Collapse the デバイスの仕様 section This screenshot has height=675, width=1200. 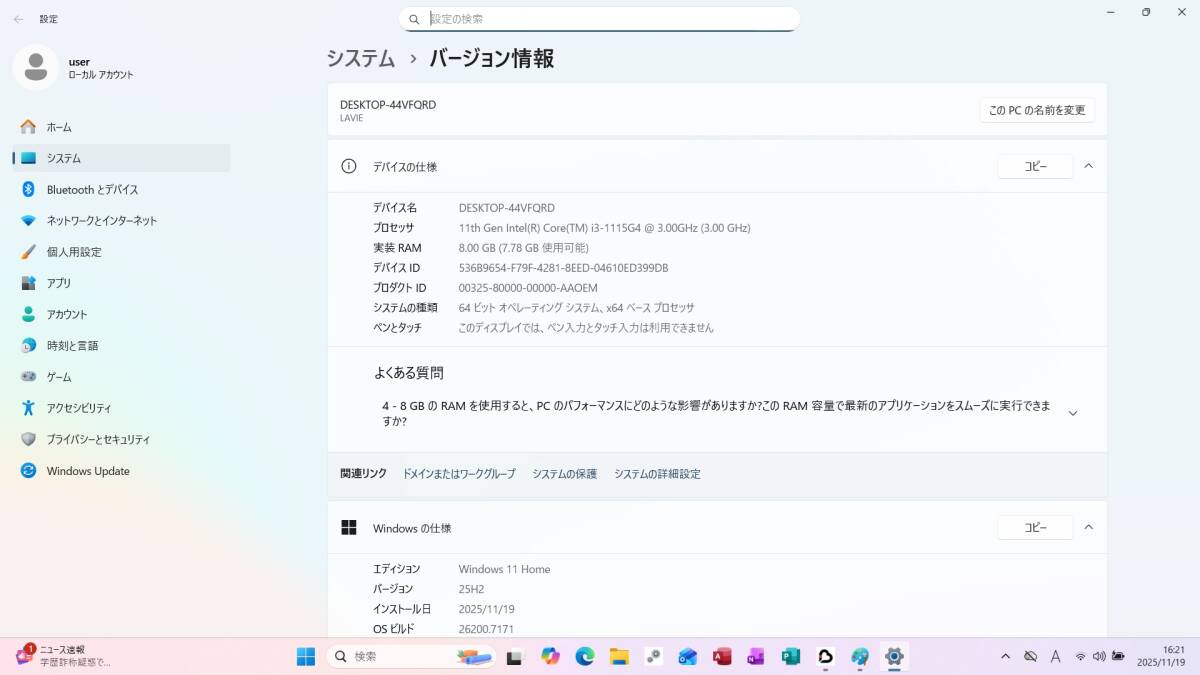tap(1089, 166)
